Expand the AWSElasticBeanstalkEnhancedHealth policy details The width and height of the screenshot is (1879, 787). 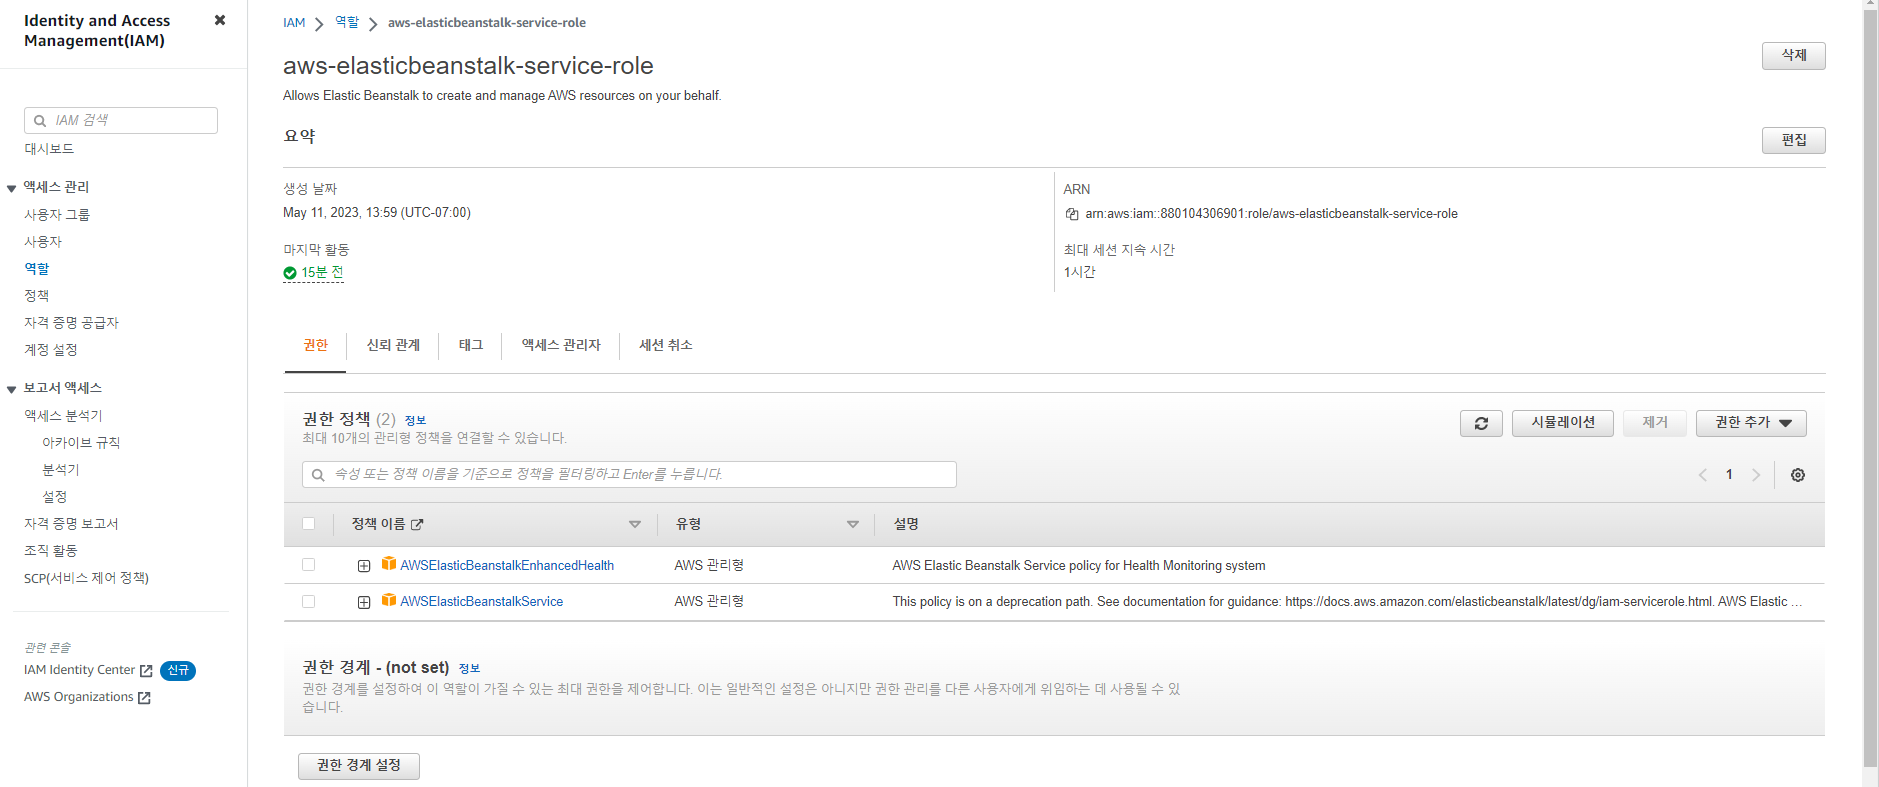(364, 566)
